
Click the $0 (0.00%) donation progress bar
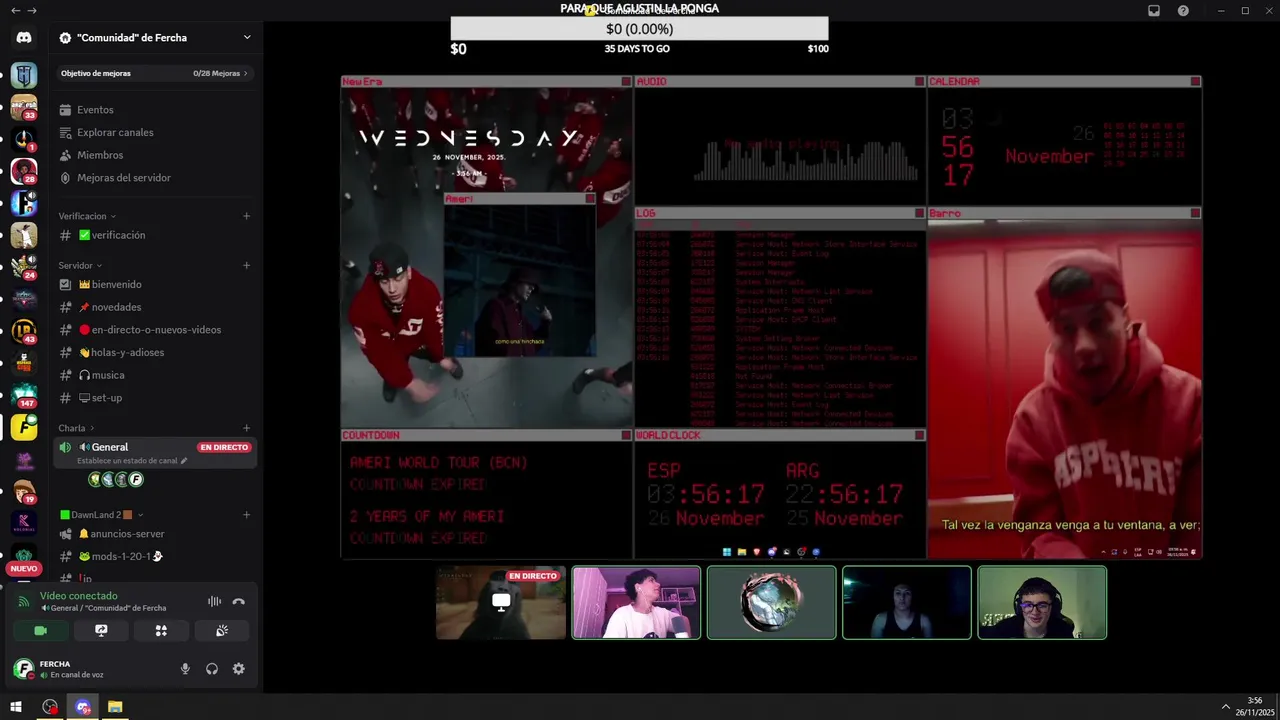click(x=639, y=29)
